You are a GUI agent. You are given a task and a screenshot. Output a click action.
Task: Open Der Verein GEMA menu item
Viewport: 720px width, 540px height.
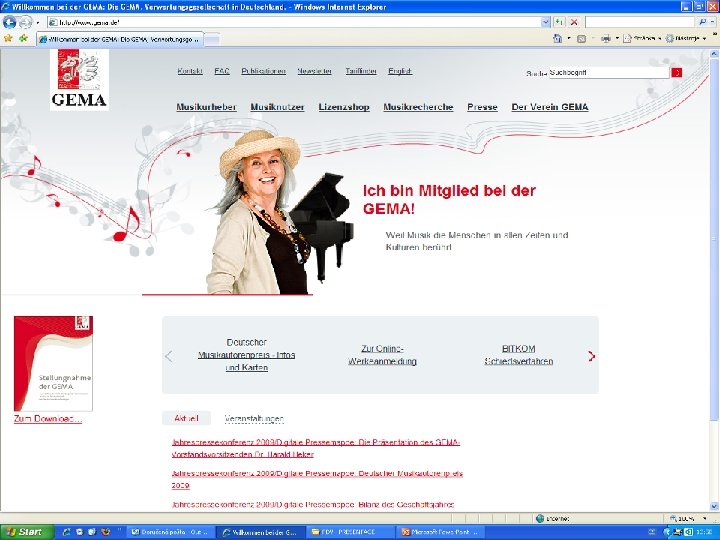[x=550, y=107]
